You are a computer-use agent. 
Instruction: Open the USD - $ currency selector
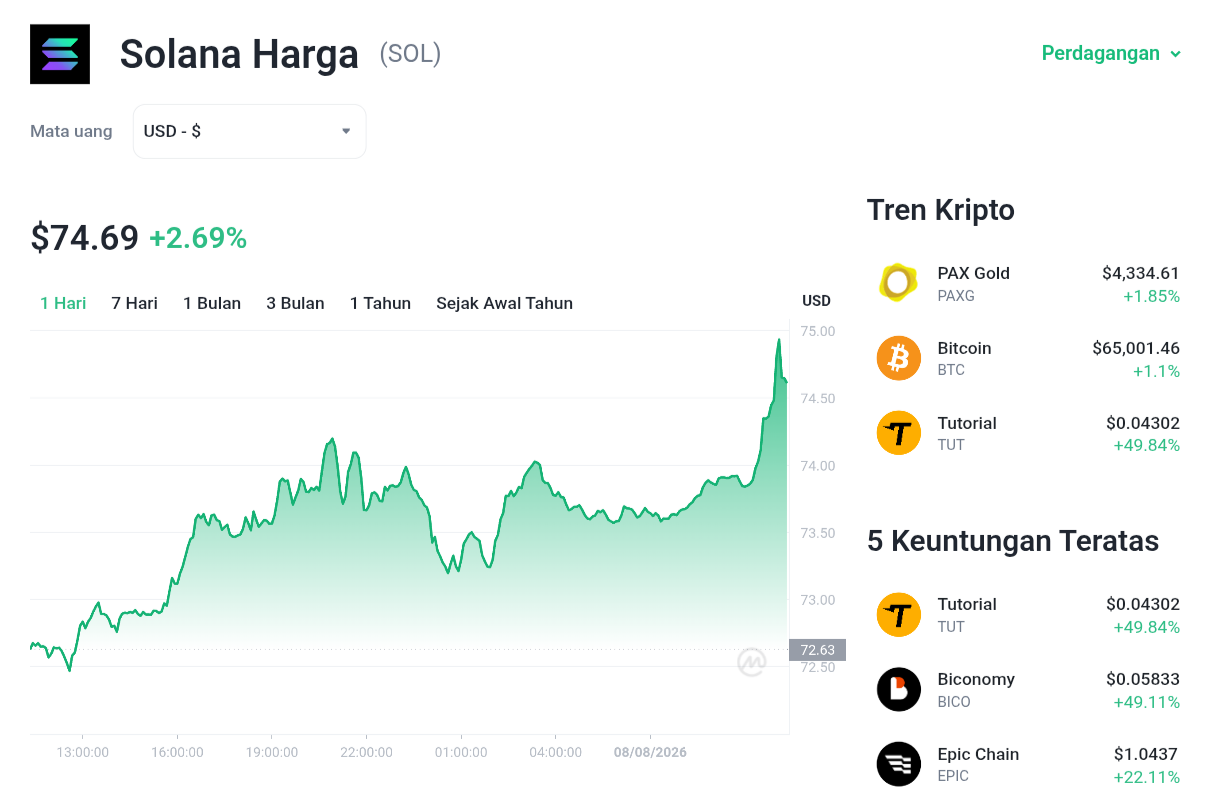tap(249, 131)
